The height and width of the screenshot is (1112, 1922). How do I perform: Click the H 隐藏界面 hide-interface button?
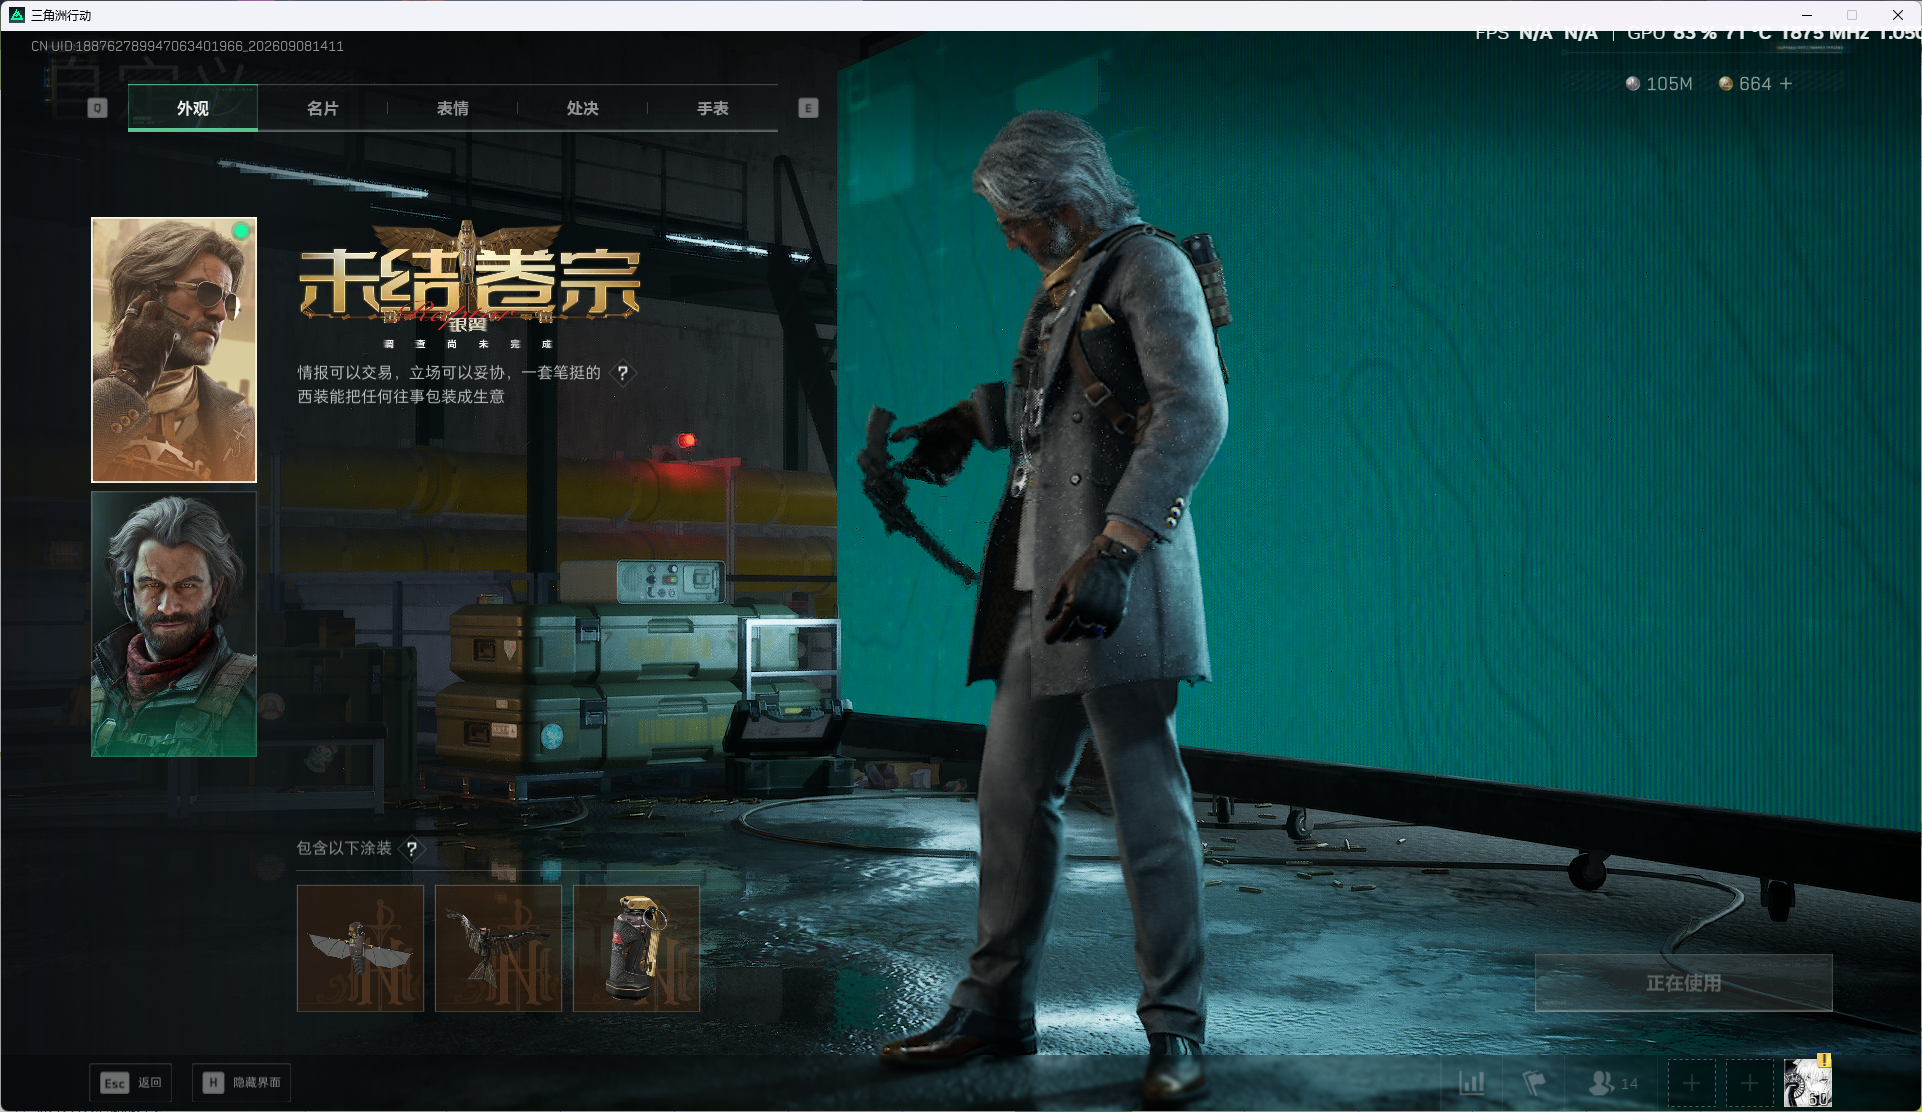pyautogui.click(x=241, y=1083)
